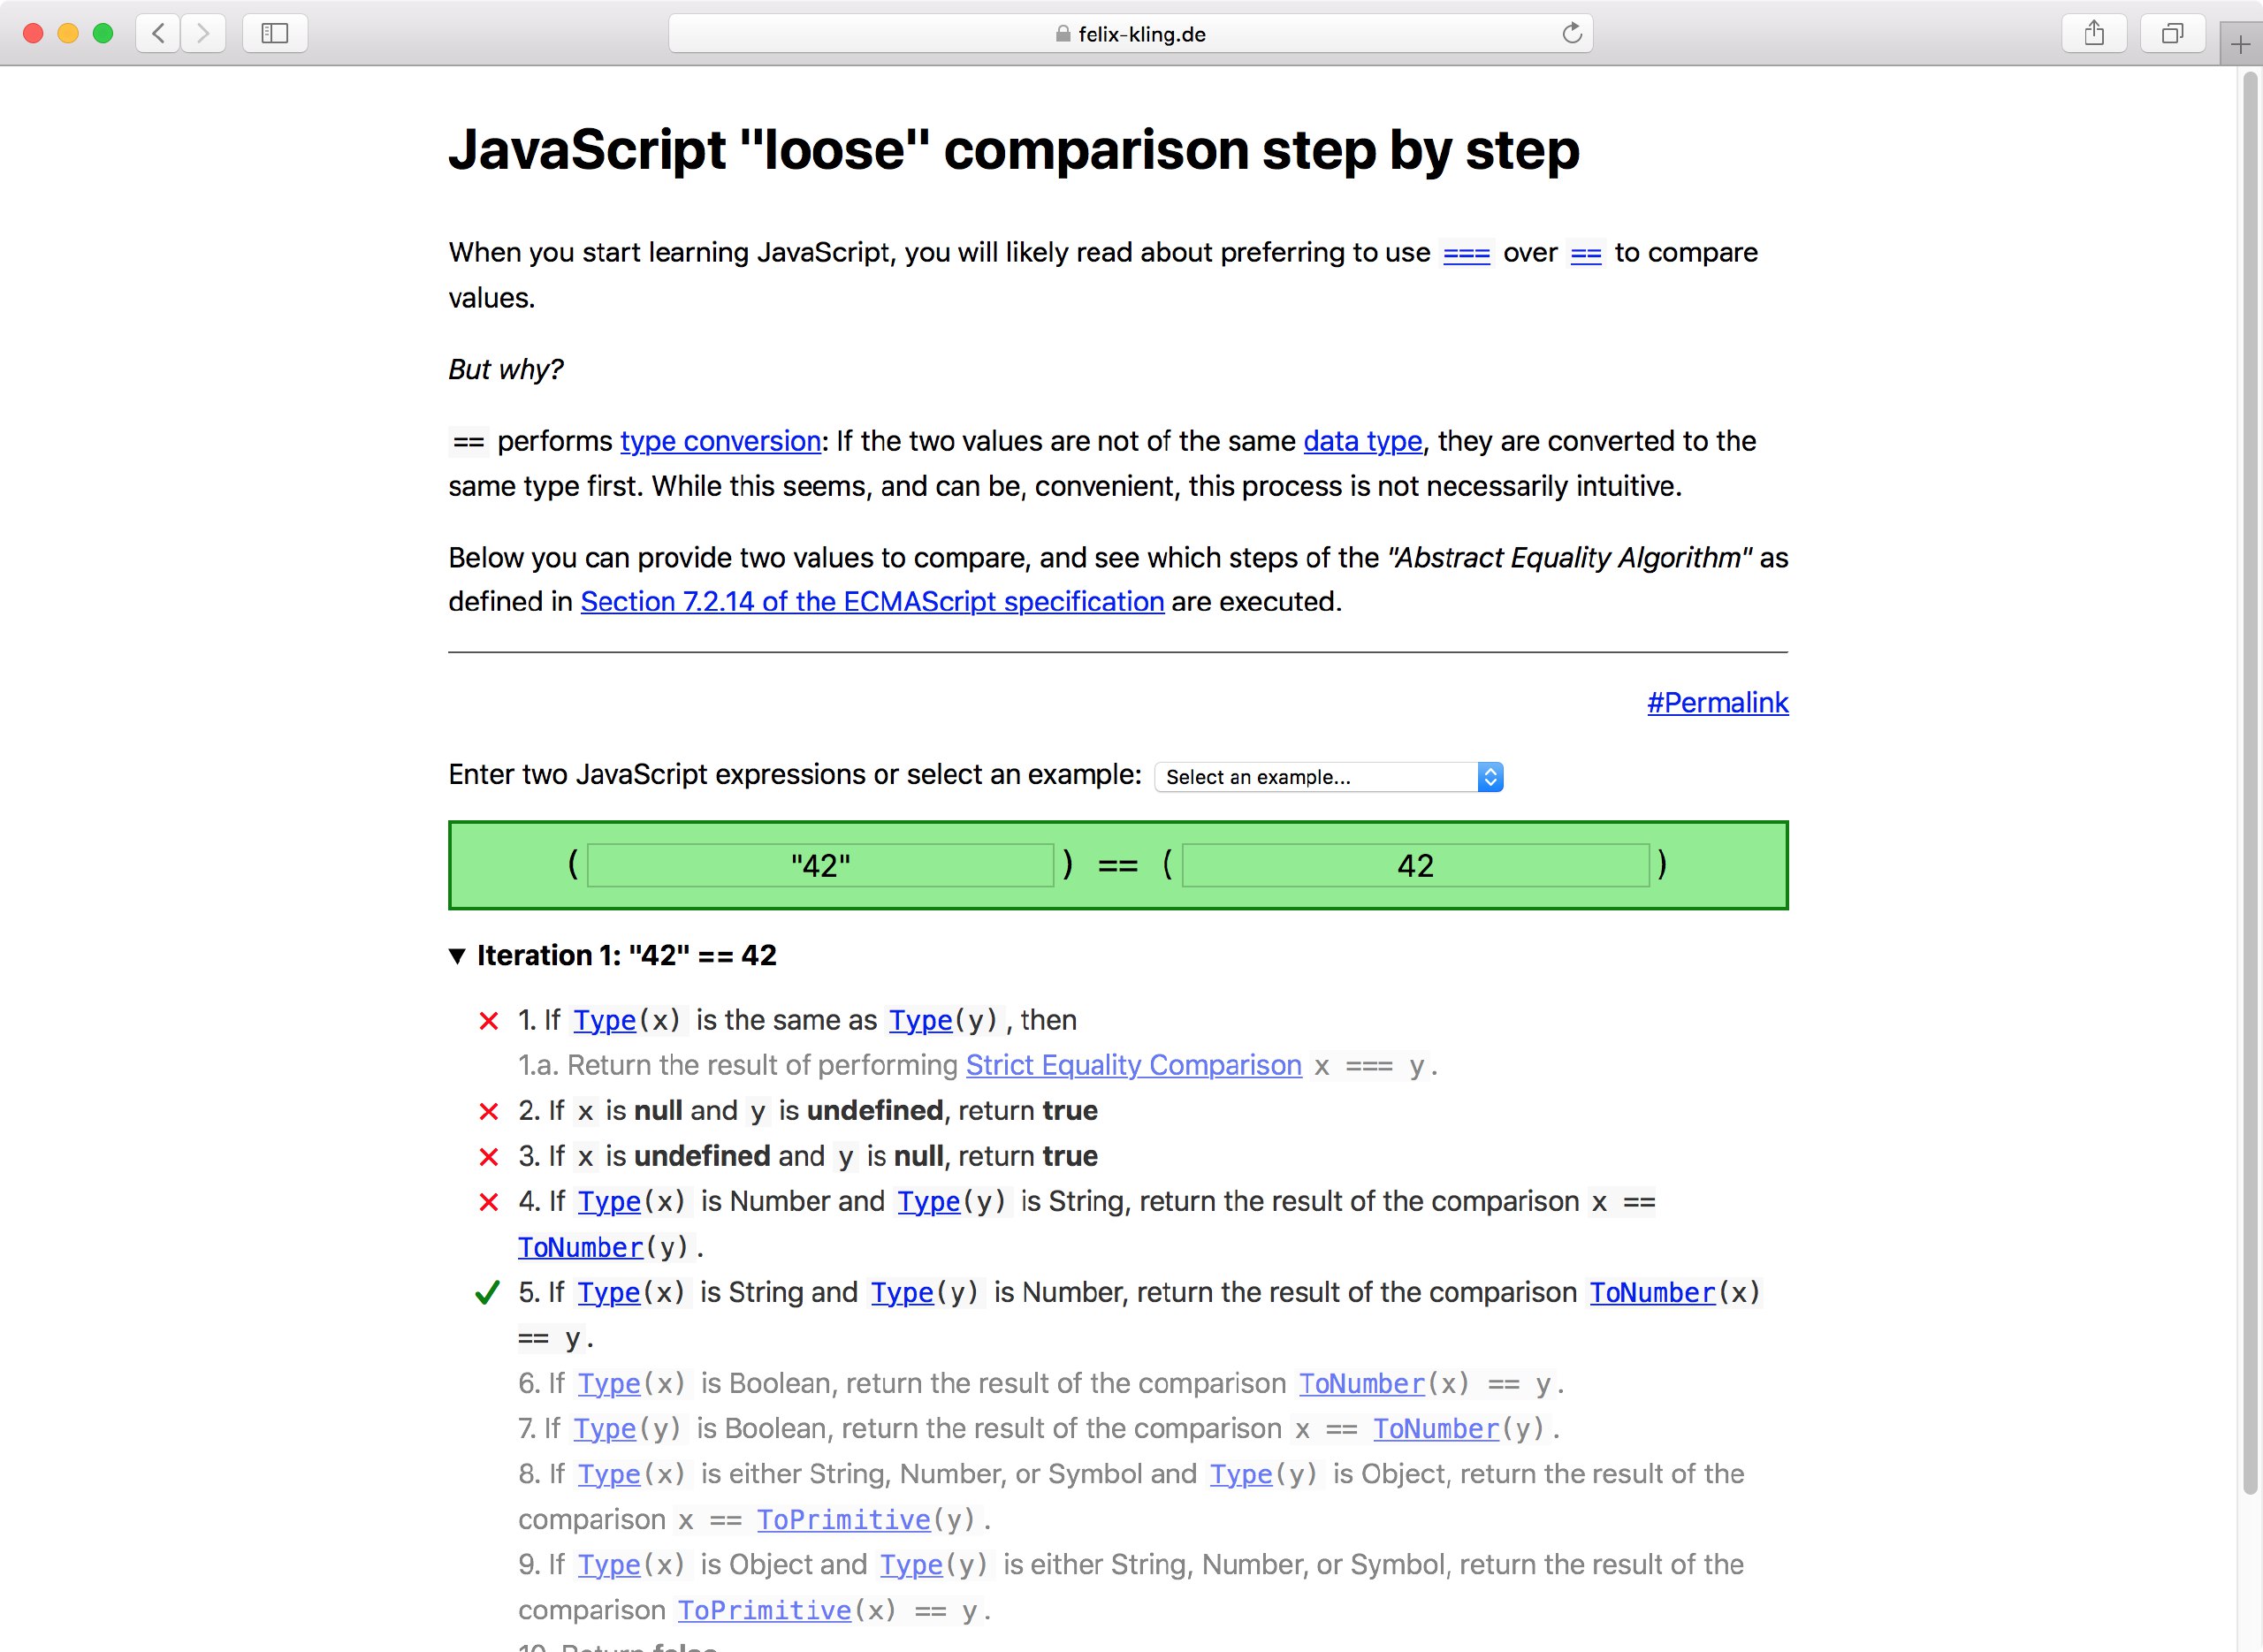Click the green checkmark beside step 5
The width and height of the screenshot is (2263, 1652).
tap(487, 1293)
